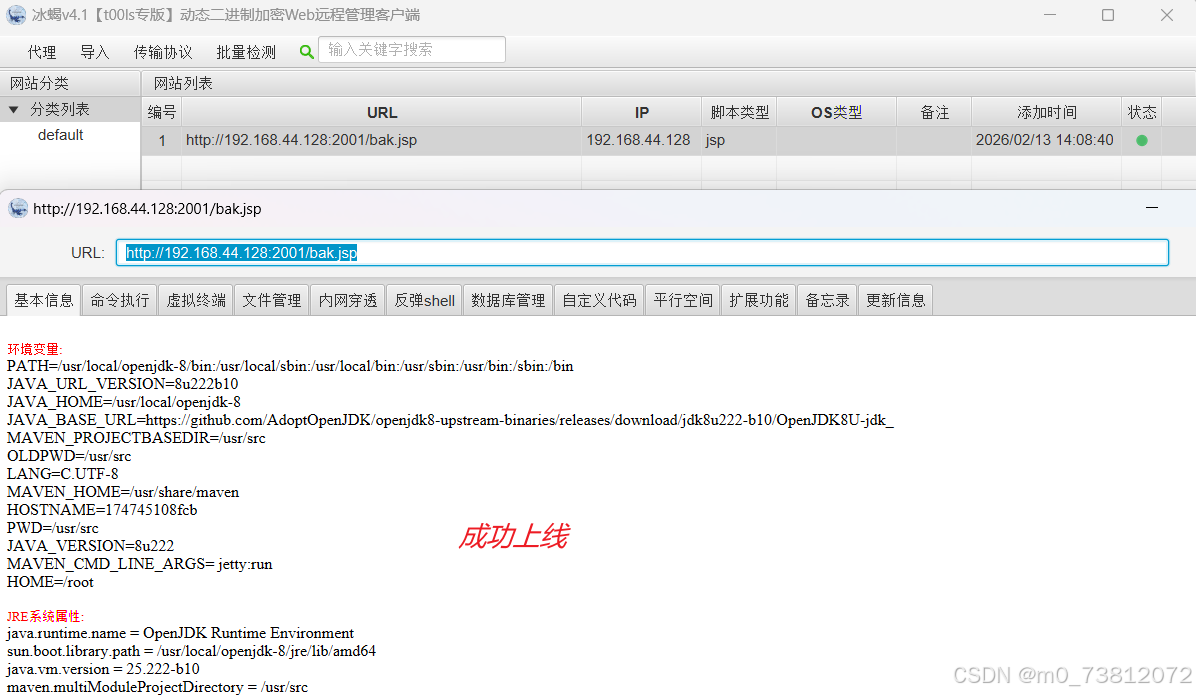Click the JAVA_HOME=/usr/local/openjdk-8 line
This screenshot has width=1196, height=695.
point(124,402)
